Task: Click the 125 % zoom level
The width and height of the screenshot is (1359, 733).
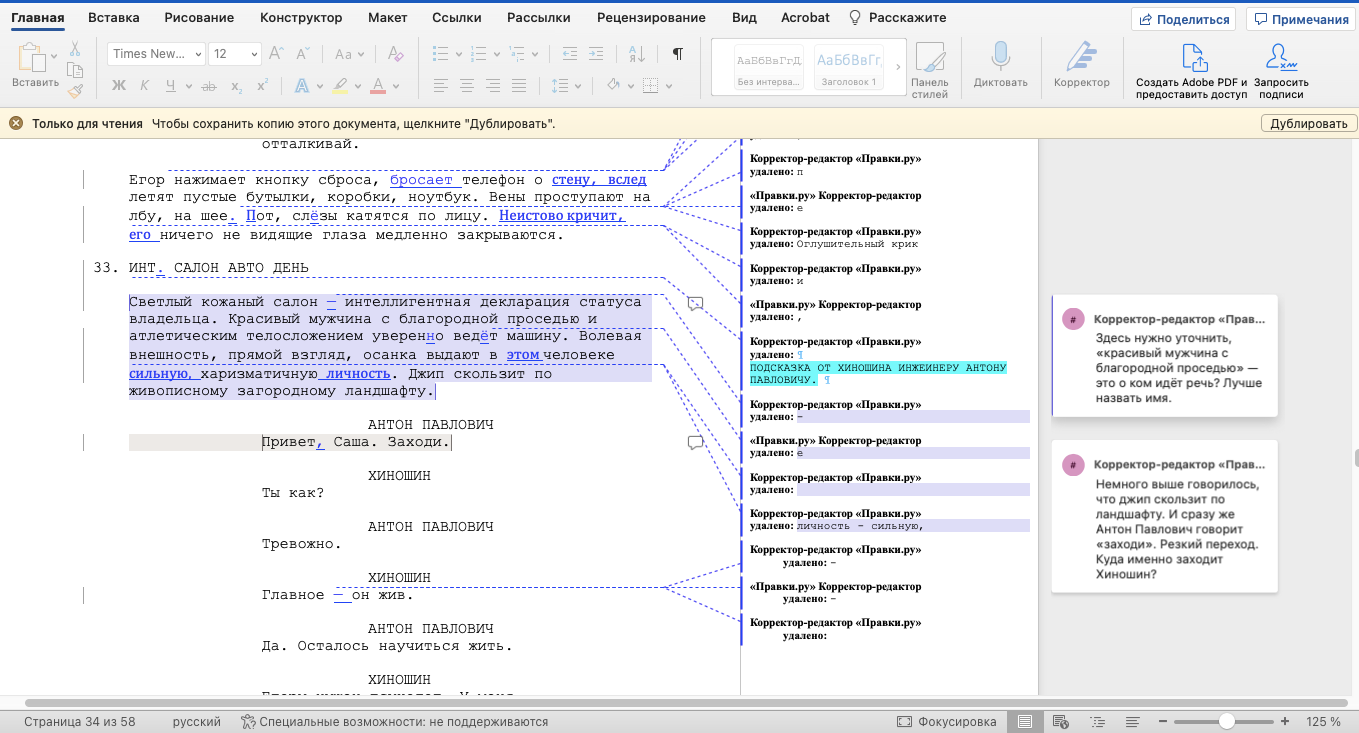Action: [x=1323, y=721]
